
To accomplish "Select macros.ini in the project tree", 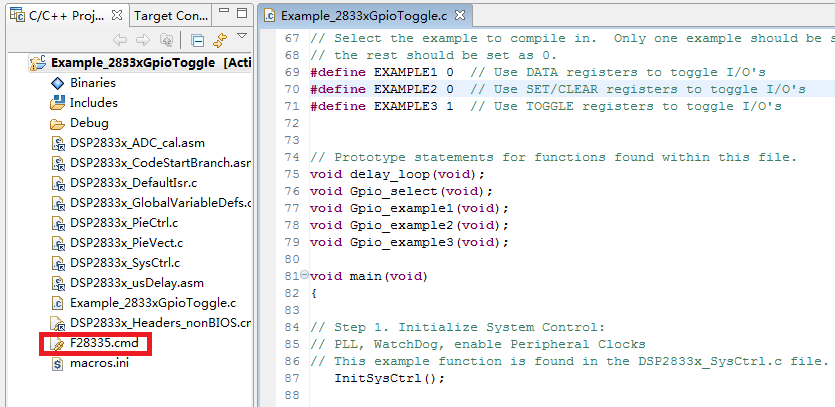I will (x=99, y=363).
